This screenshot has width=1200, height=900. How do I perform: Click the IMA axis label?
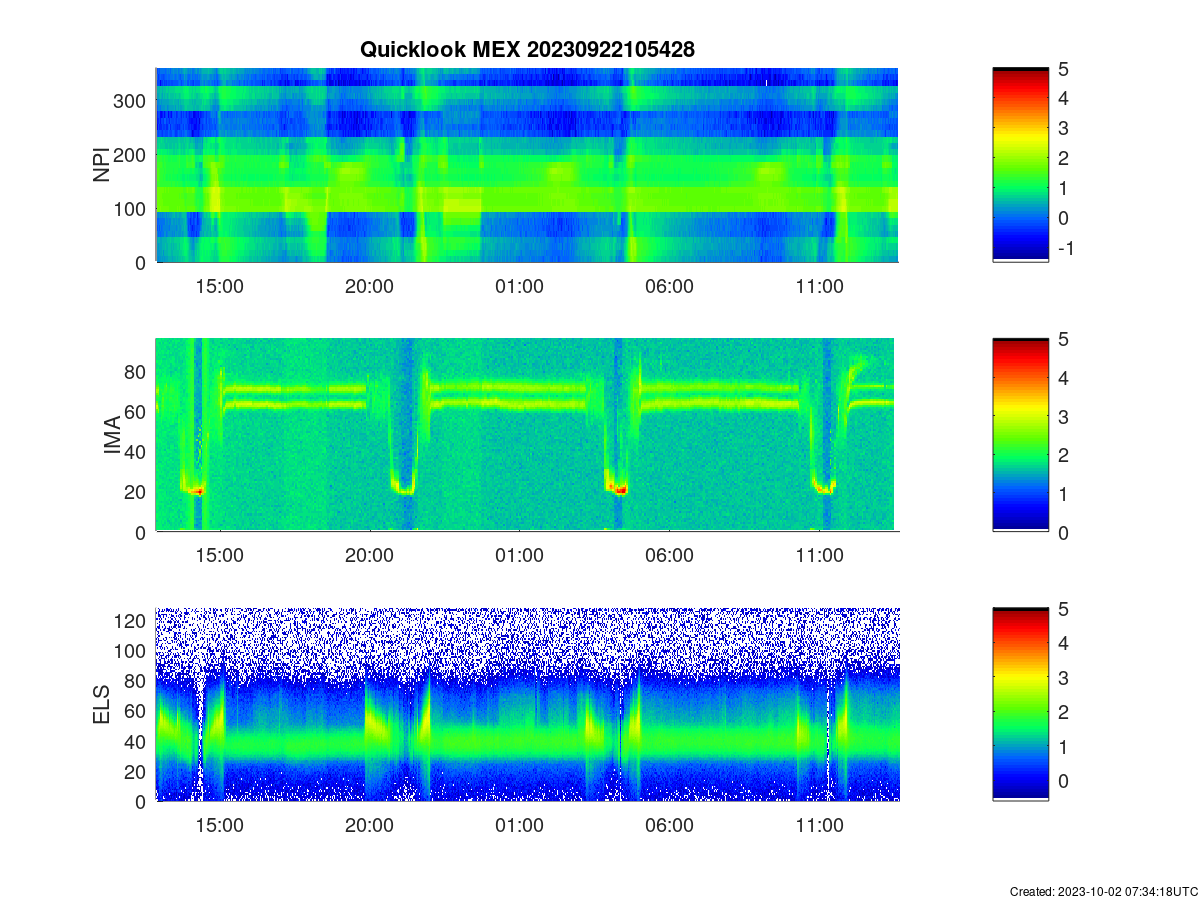[111, 435]
